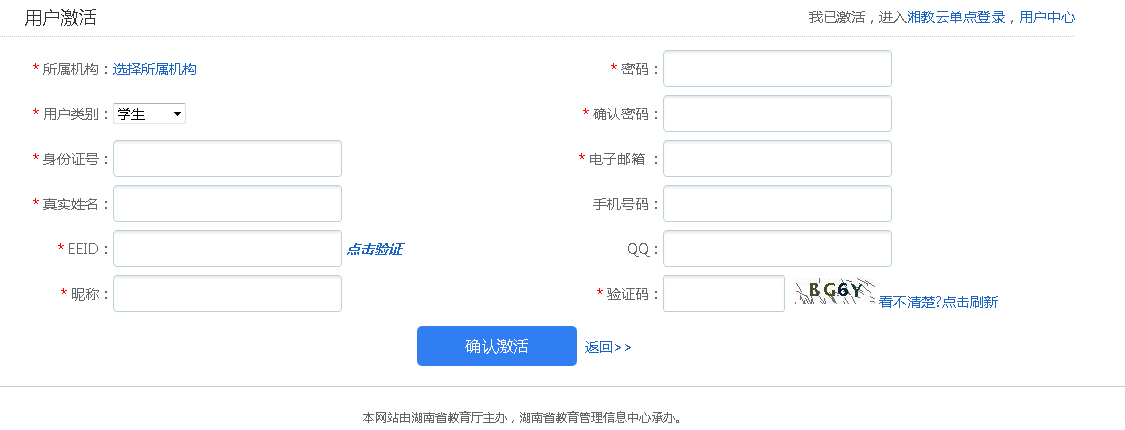Go to 用户中心 link
The height and width of the screenshot is (430, 1125).
pos(1047,17)
